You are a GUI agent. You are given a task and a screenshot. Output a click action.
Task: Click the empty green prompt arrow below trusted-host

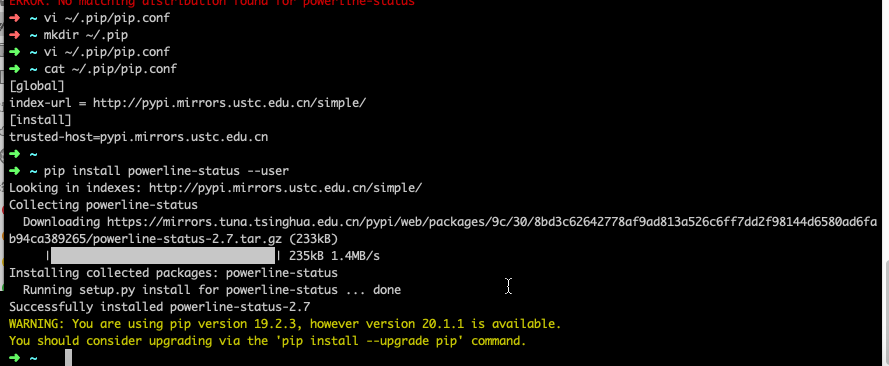tap(15, 154)
